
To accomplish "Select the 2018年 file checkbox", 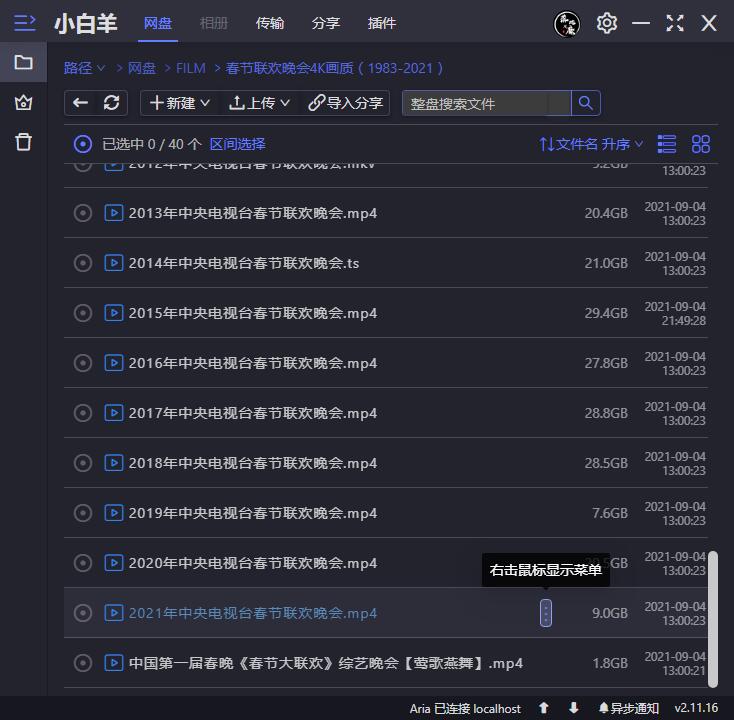I will point(83,463).
